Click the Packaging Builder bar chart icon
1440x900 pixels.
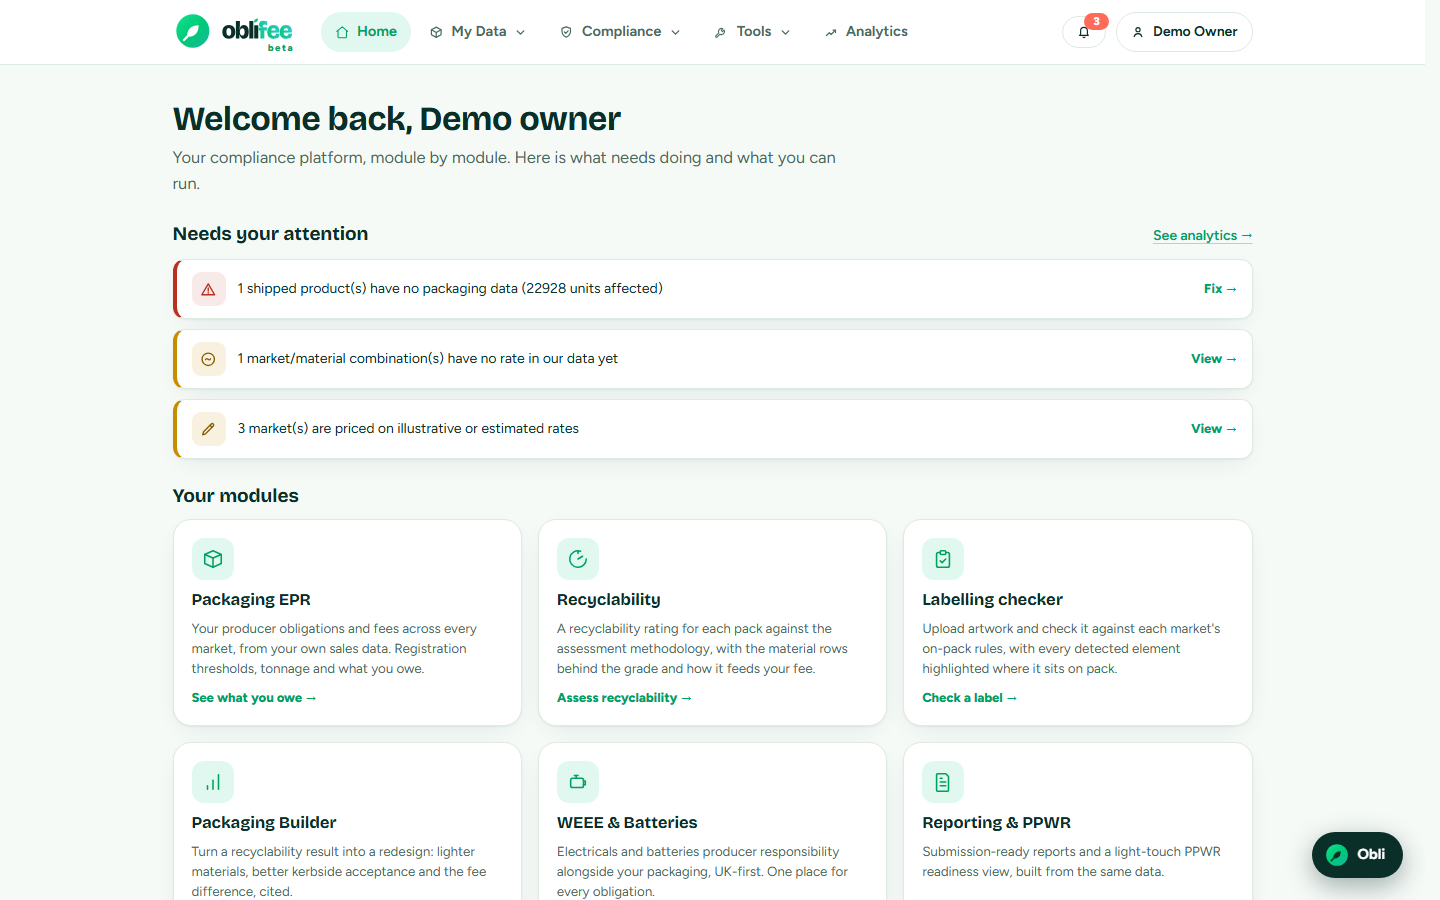(213, 782)
